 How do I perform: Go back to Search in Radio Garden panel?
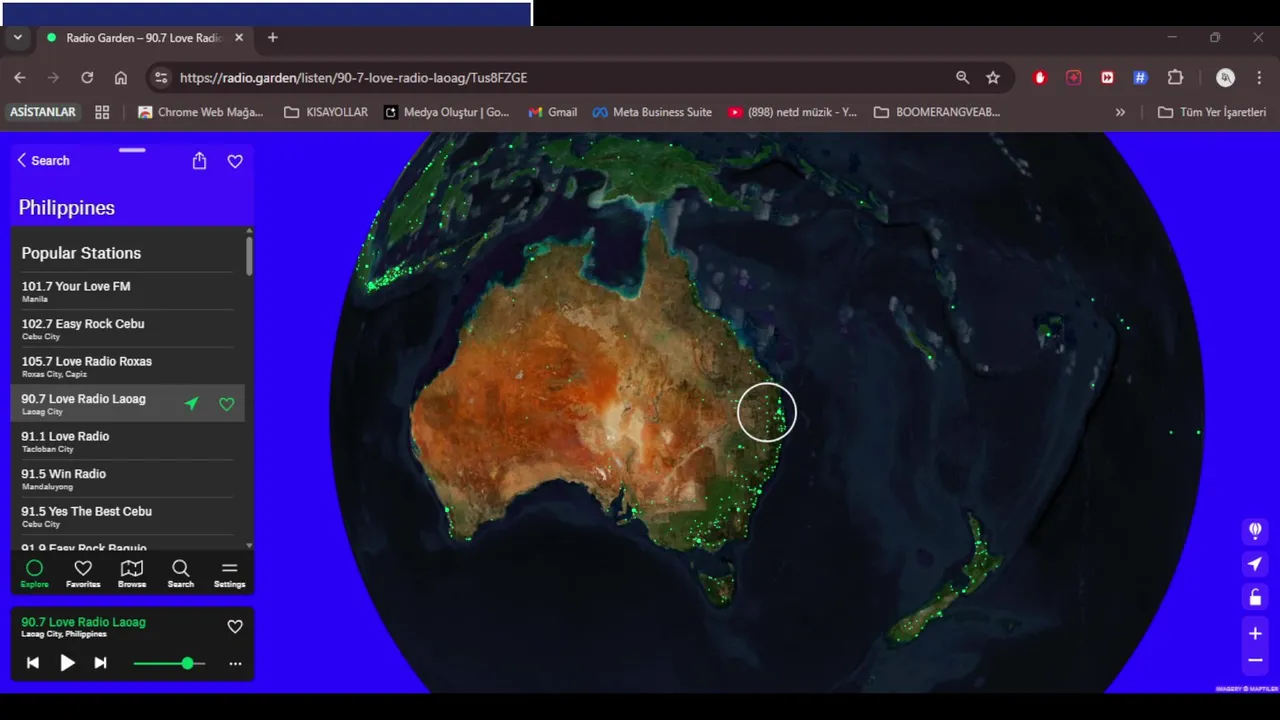pos(43,160)
